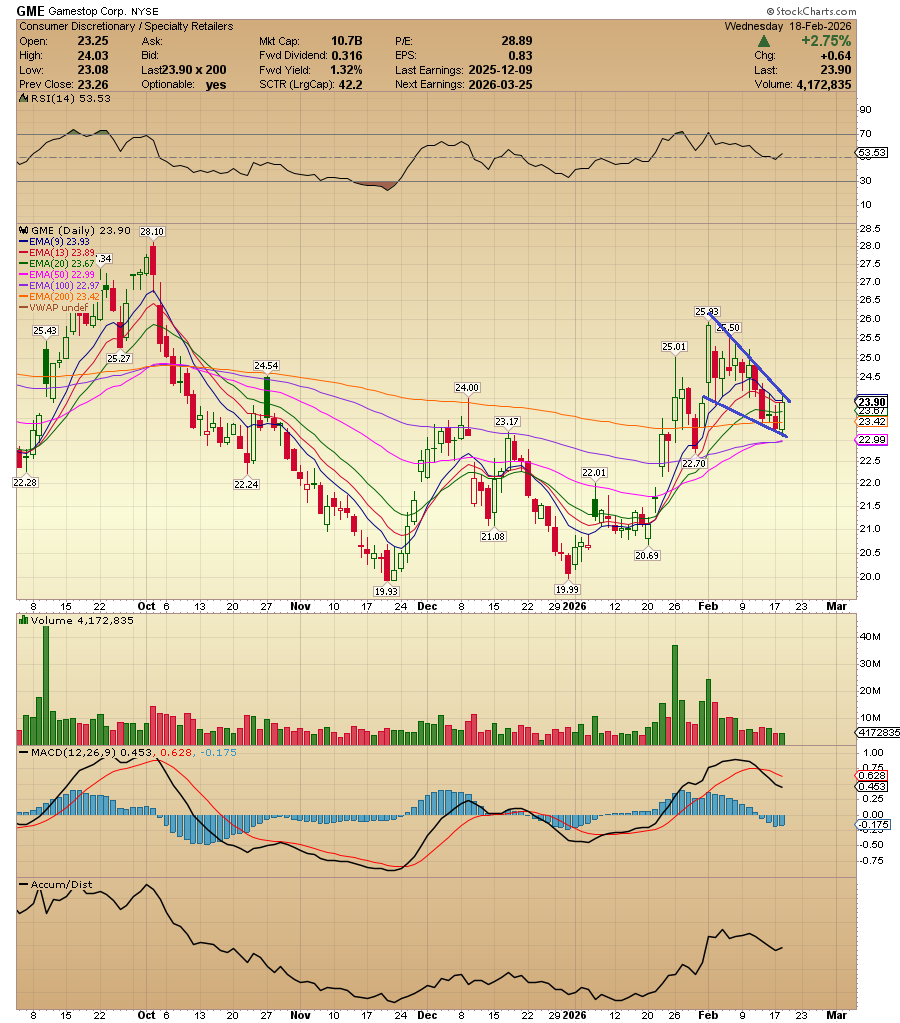Click the 20.69 price annotation
The width and height of the screenshot is (900, 1023).
coord(647,555)
